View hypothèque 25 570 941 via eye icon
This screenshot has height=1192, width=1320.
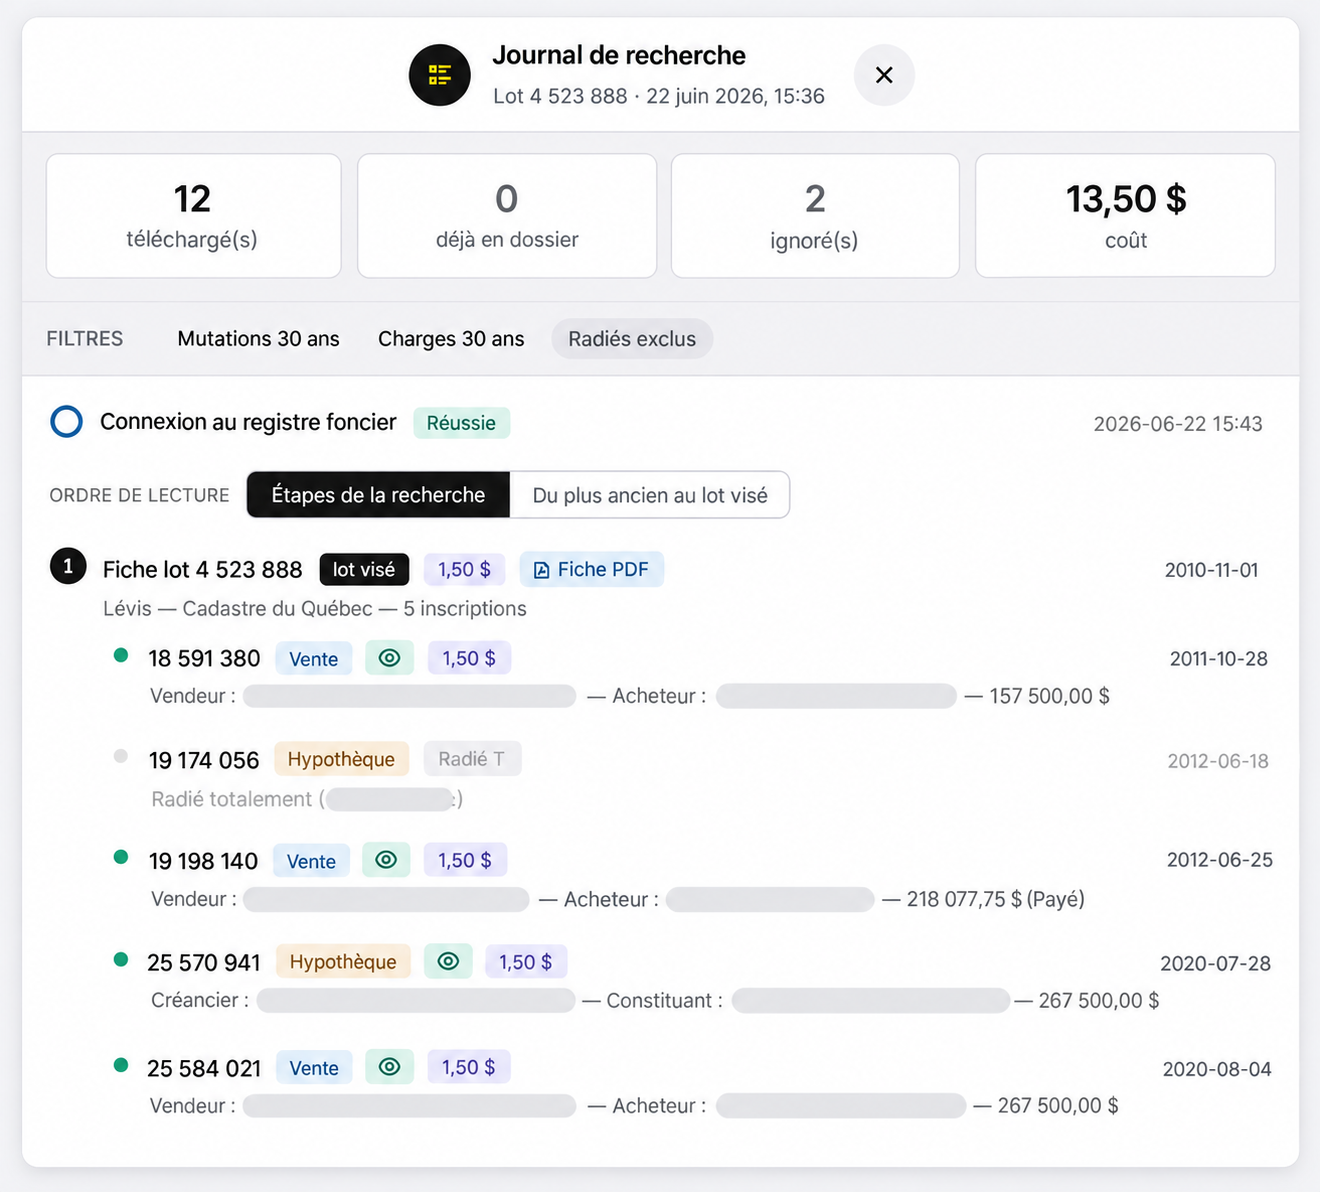[448, 961]
